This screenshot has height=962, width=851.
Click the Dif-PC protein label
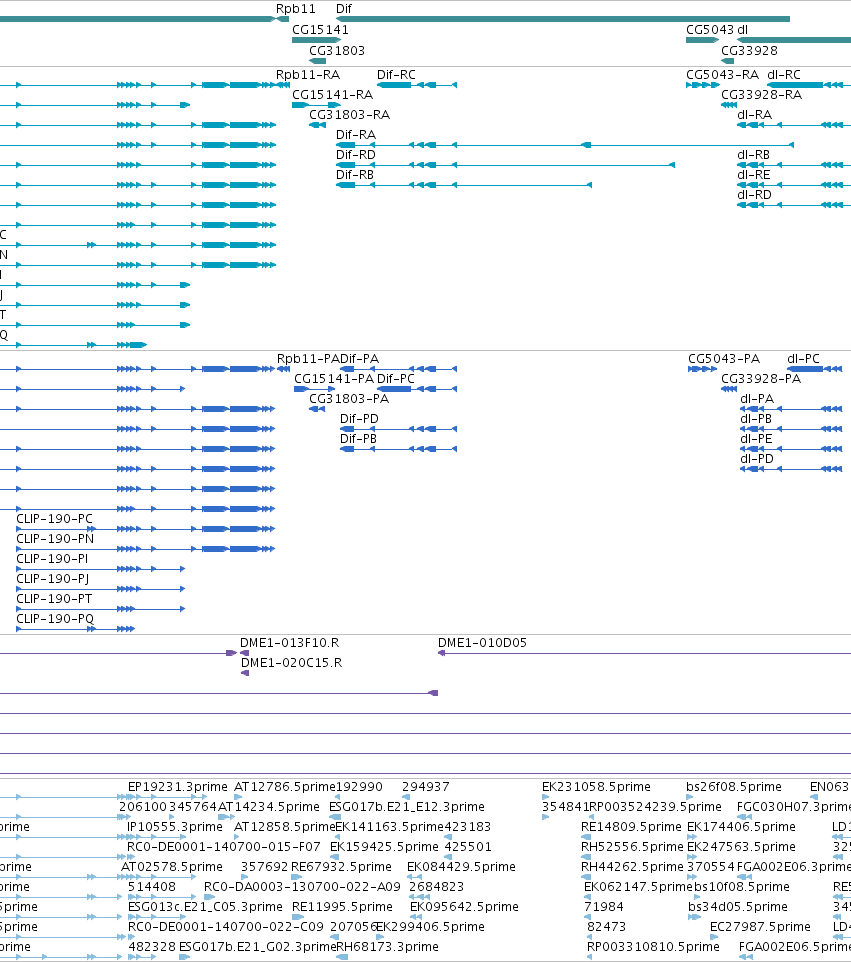pyautogui.click(x=396, y=379)
